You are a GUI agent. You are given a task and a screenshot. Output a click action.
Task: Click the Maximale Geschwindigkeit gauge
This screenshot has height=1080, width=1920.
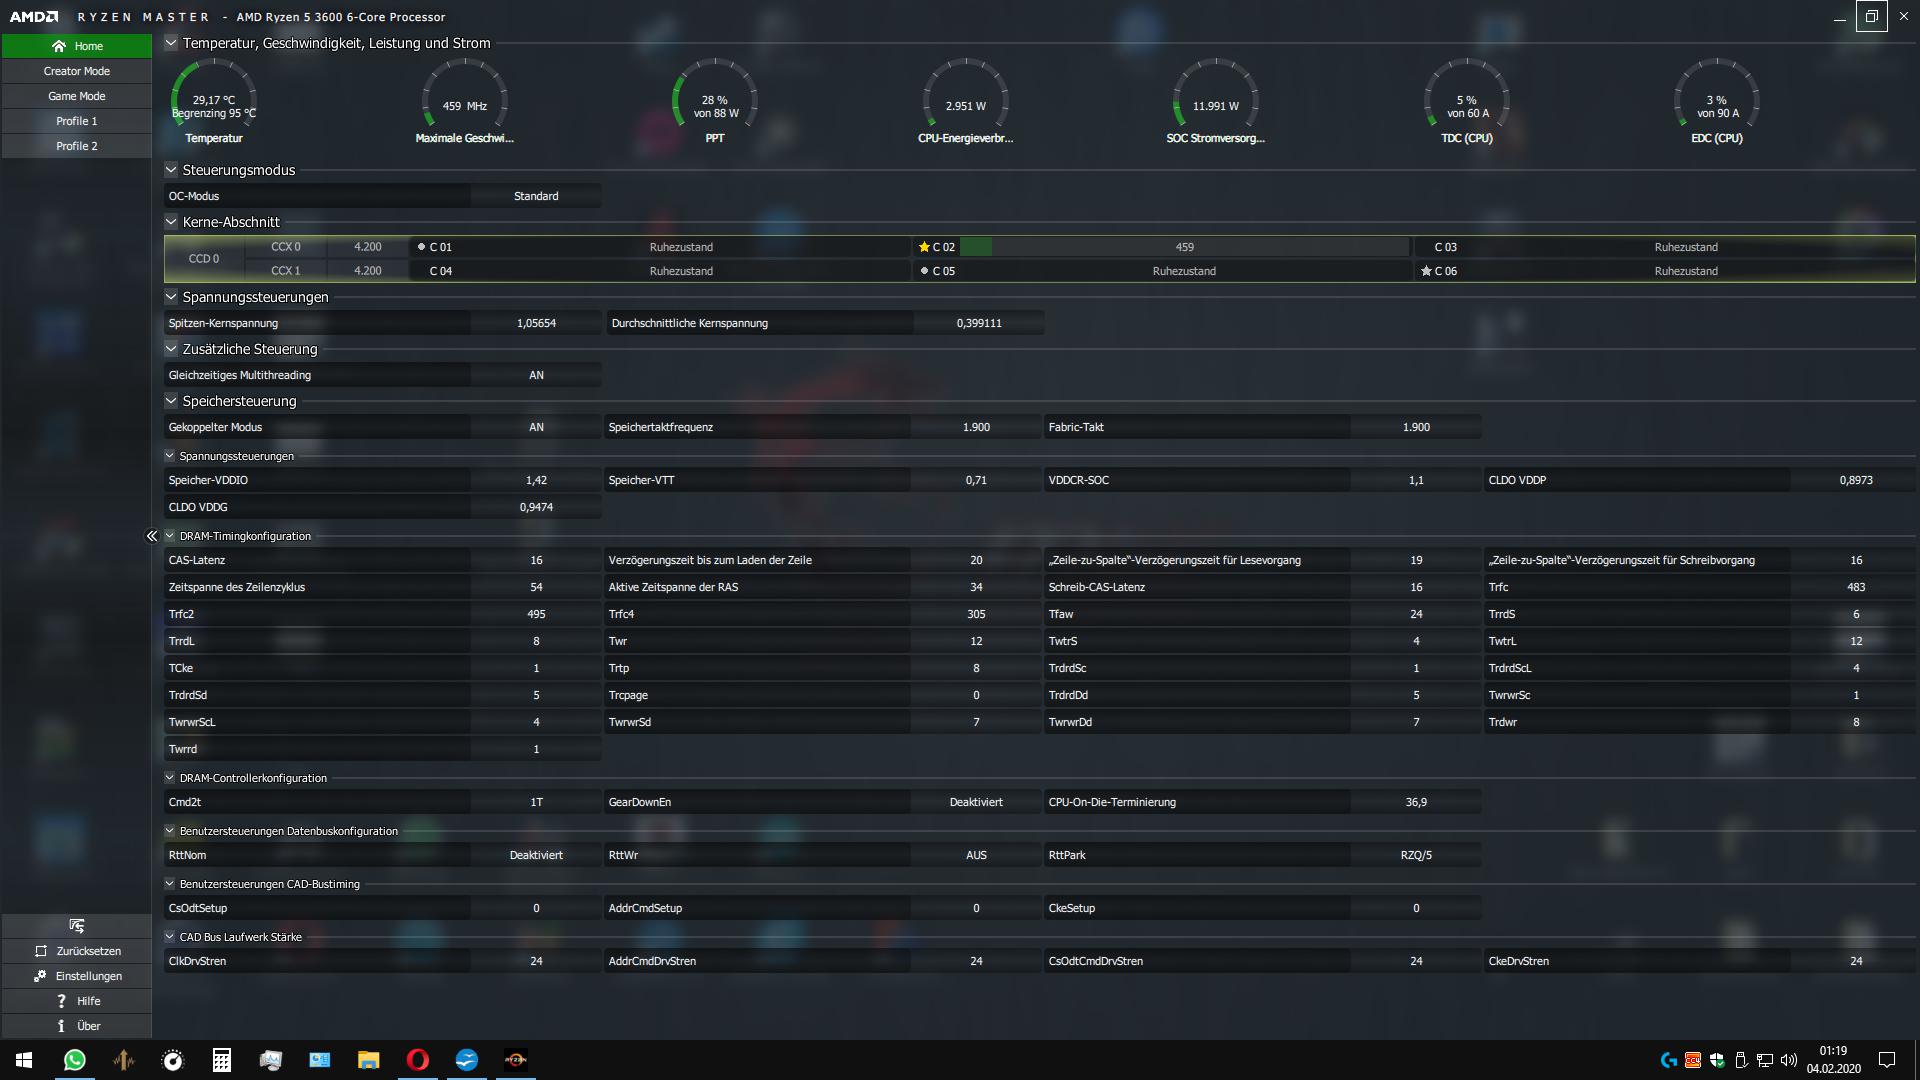pyautogui.click(x=464, y=101)
